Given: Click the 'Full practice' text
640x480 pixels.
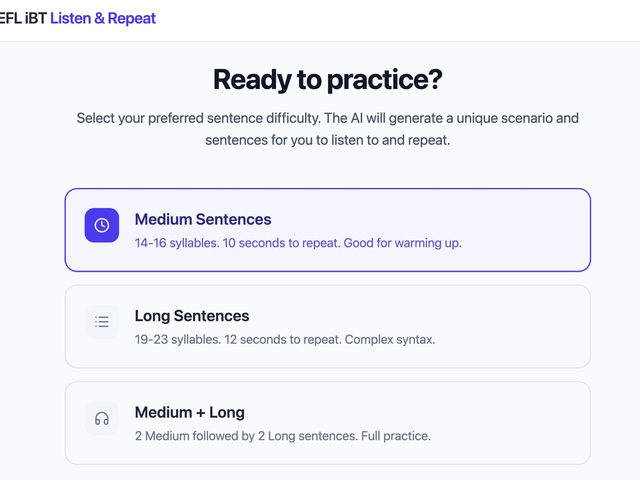Looking at the screenshot, I should (x=396, y=436).
